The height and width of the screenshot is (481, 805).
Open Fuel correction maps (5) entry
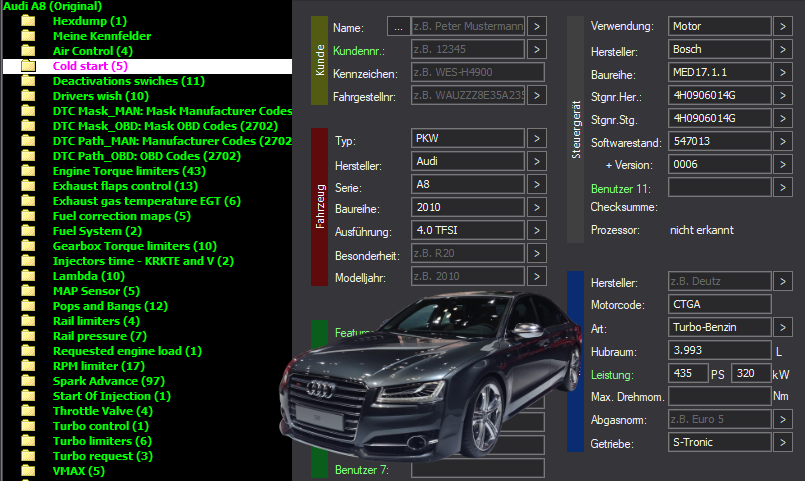[122, 216]
